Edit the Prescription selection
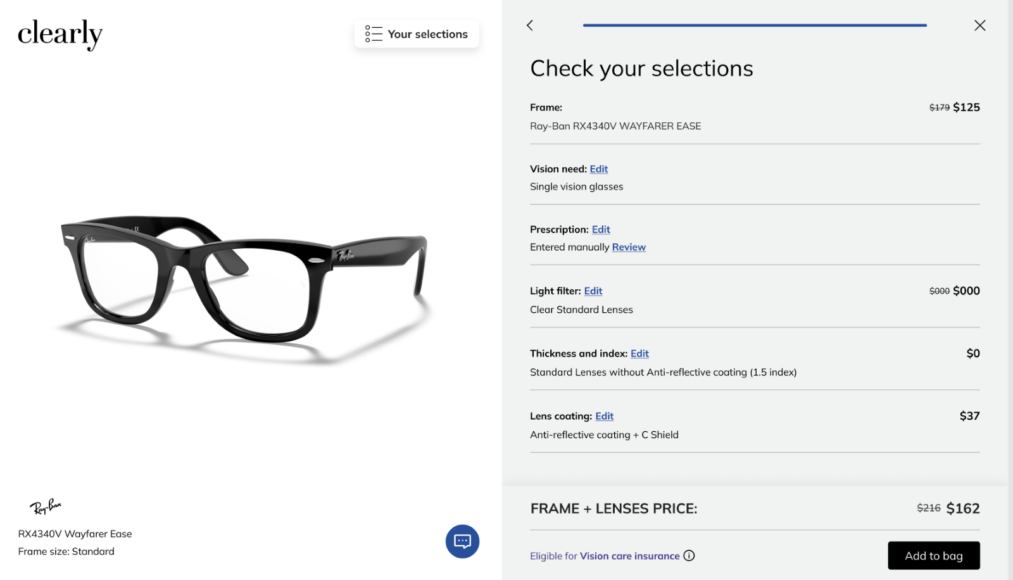 [x=601, y=229]
